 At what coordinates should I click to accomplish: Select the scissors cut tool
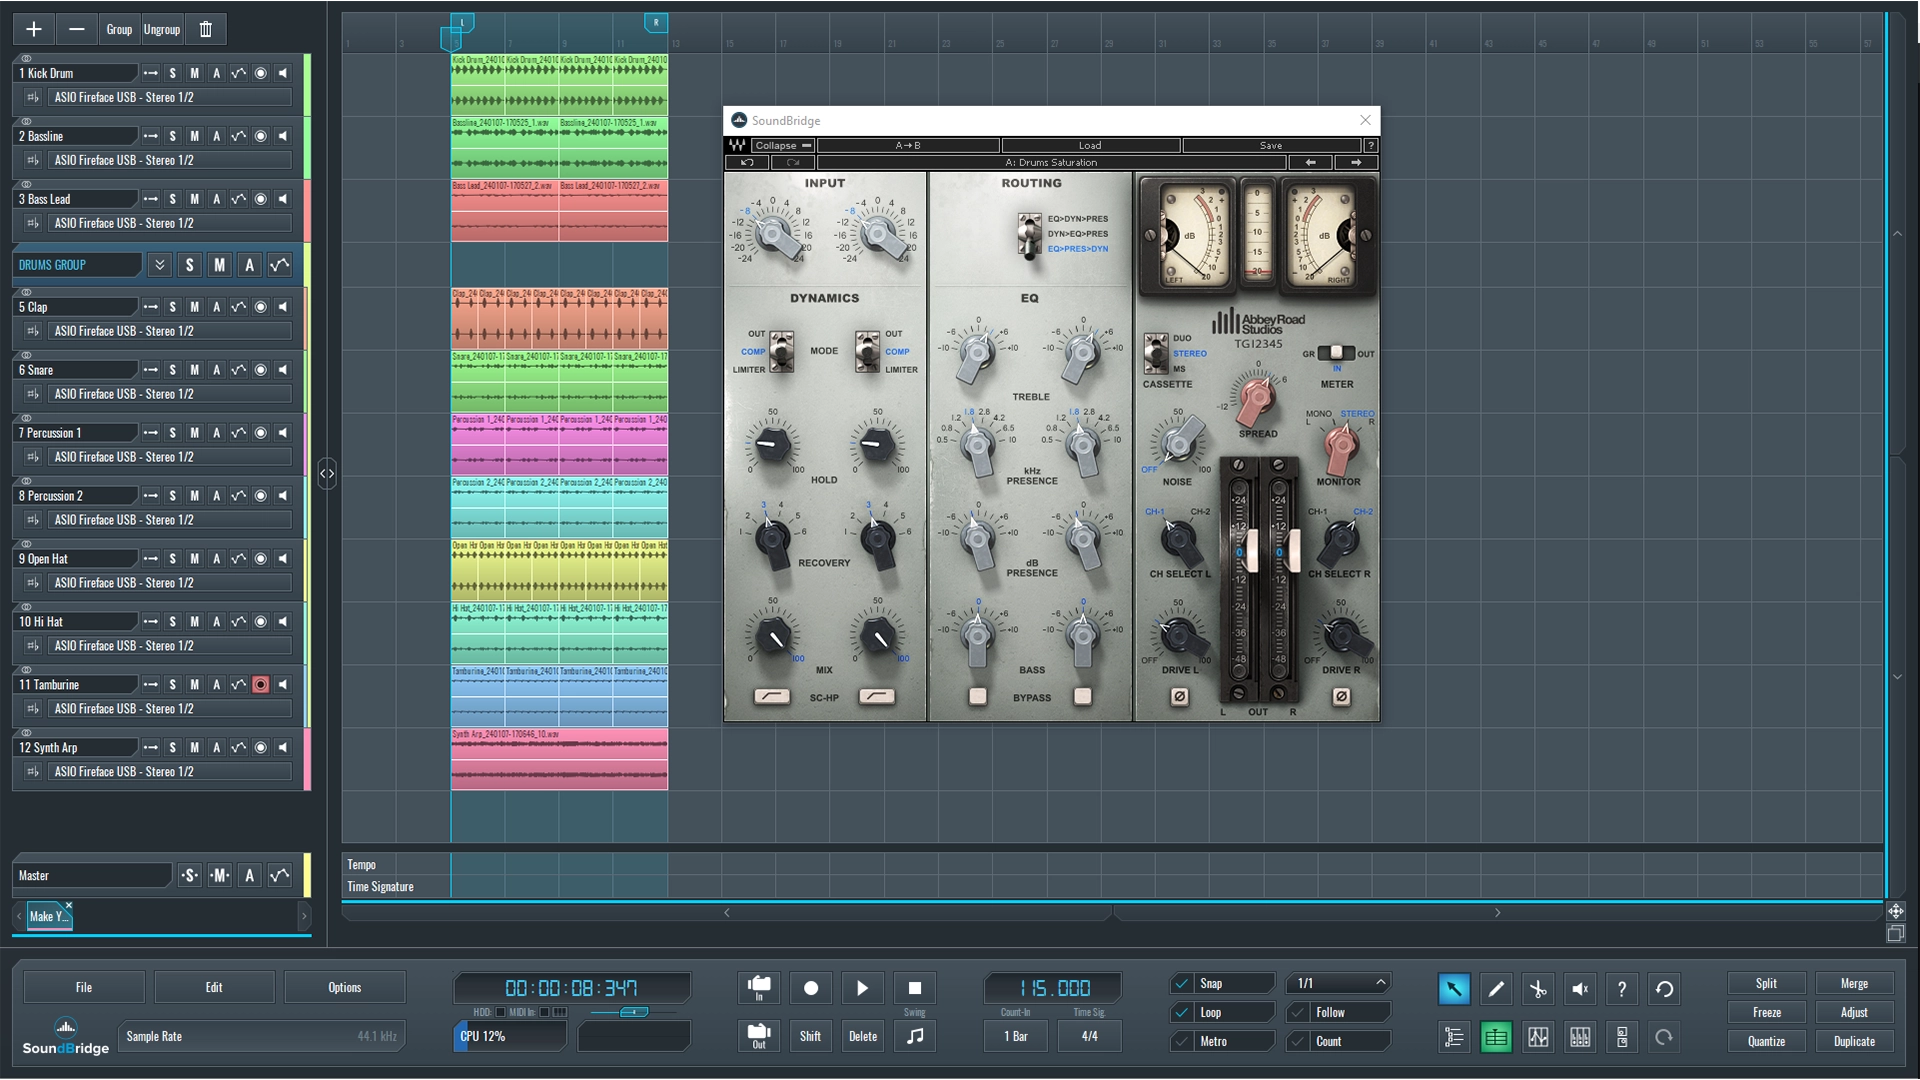pyautogui.click(x=1538, y=989)
